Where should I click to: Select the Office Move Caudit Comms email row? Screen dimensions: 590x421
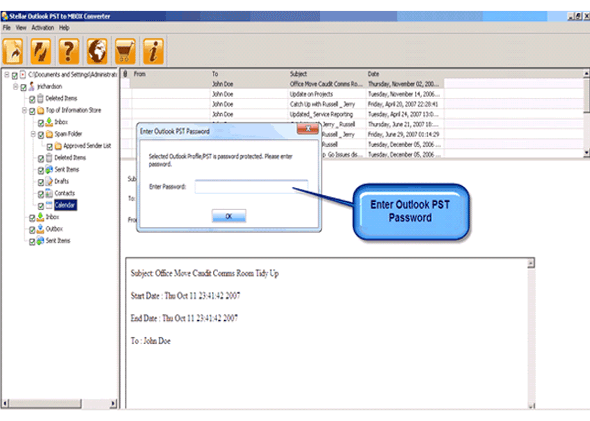(x=282, y=84)
